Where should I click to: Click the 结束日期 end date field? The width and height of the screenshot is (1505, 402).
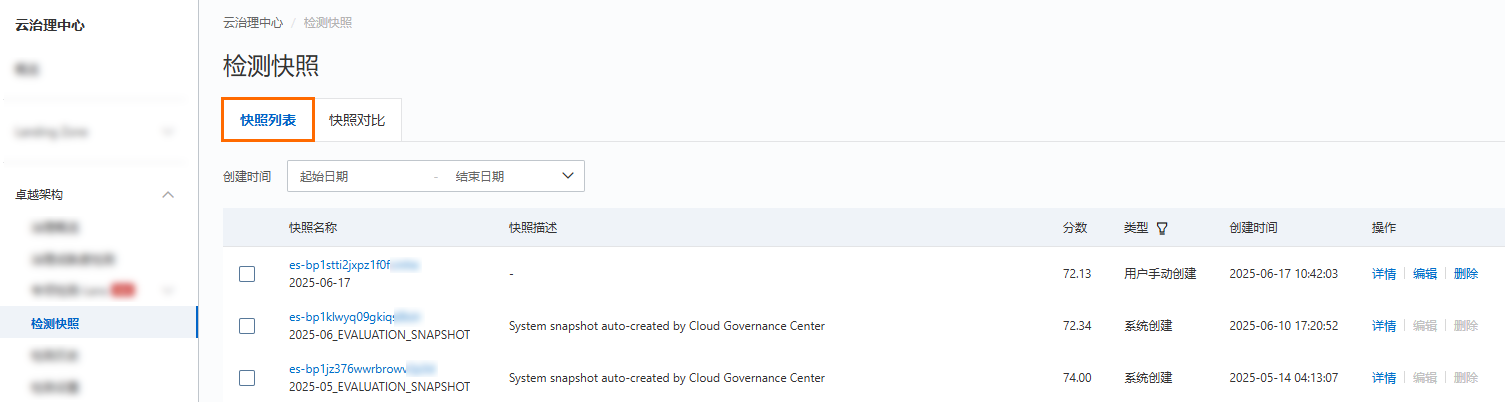[x=500, y=176]
